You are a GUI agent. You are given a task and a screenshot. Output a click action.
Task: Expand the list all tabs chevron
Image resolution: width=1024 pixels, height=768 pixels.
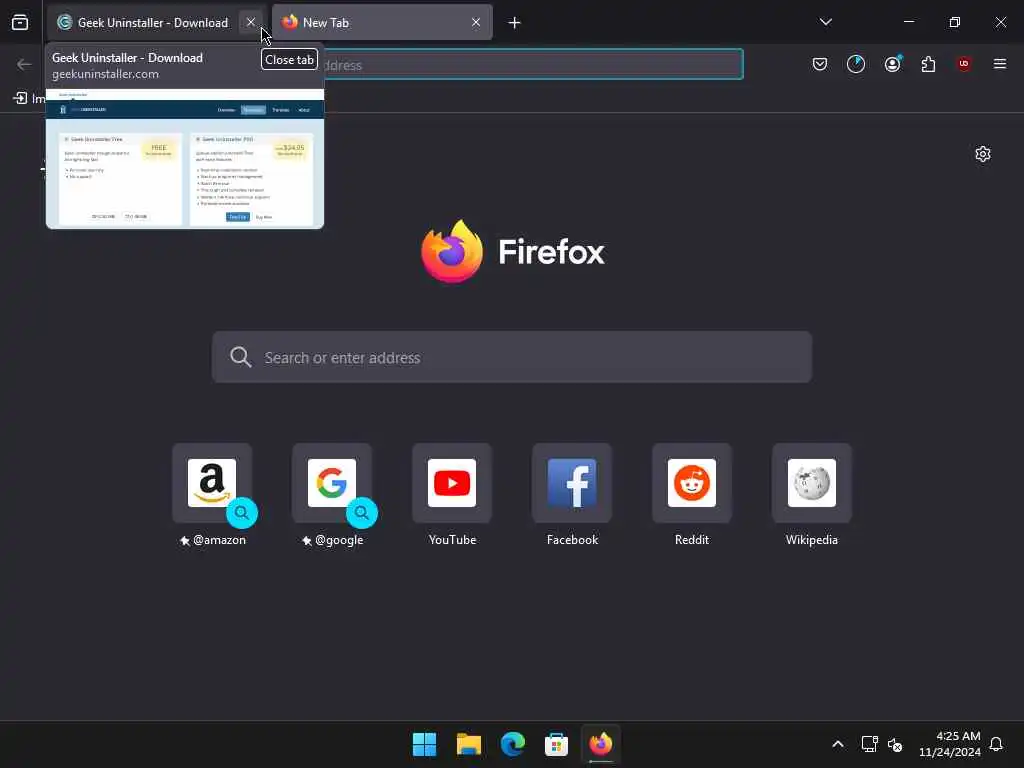point(825,22)
